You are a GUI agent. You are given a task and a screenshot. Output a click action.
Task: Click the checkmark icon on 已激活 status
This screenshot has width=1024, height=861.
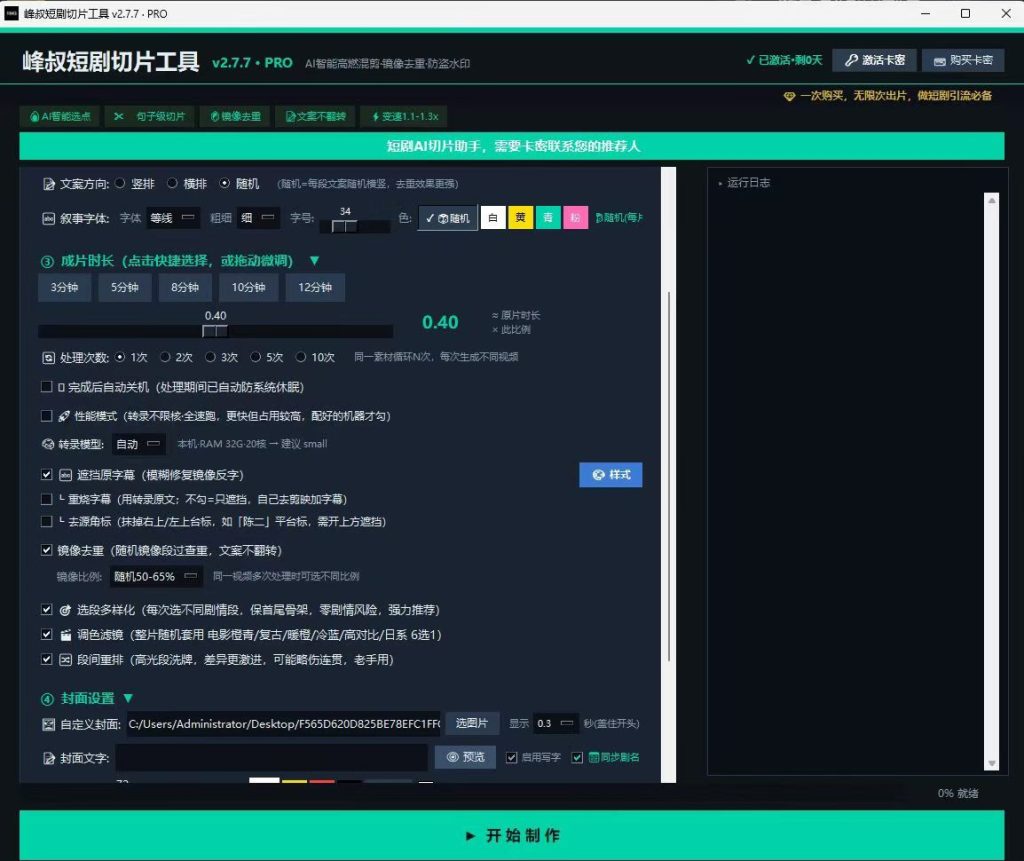[x=750, y=60]
